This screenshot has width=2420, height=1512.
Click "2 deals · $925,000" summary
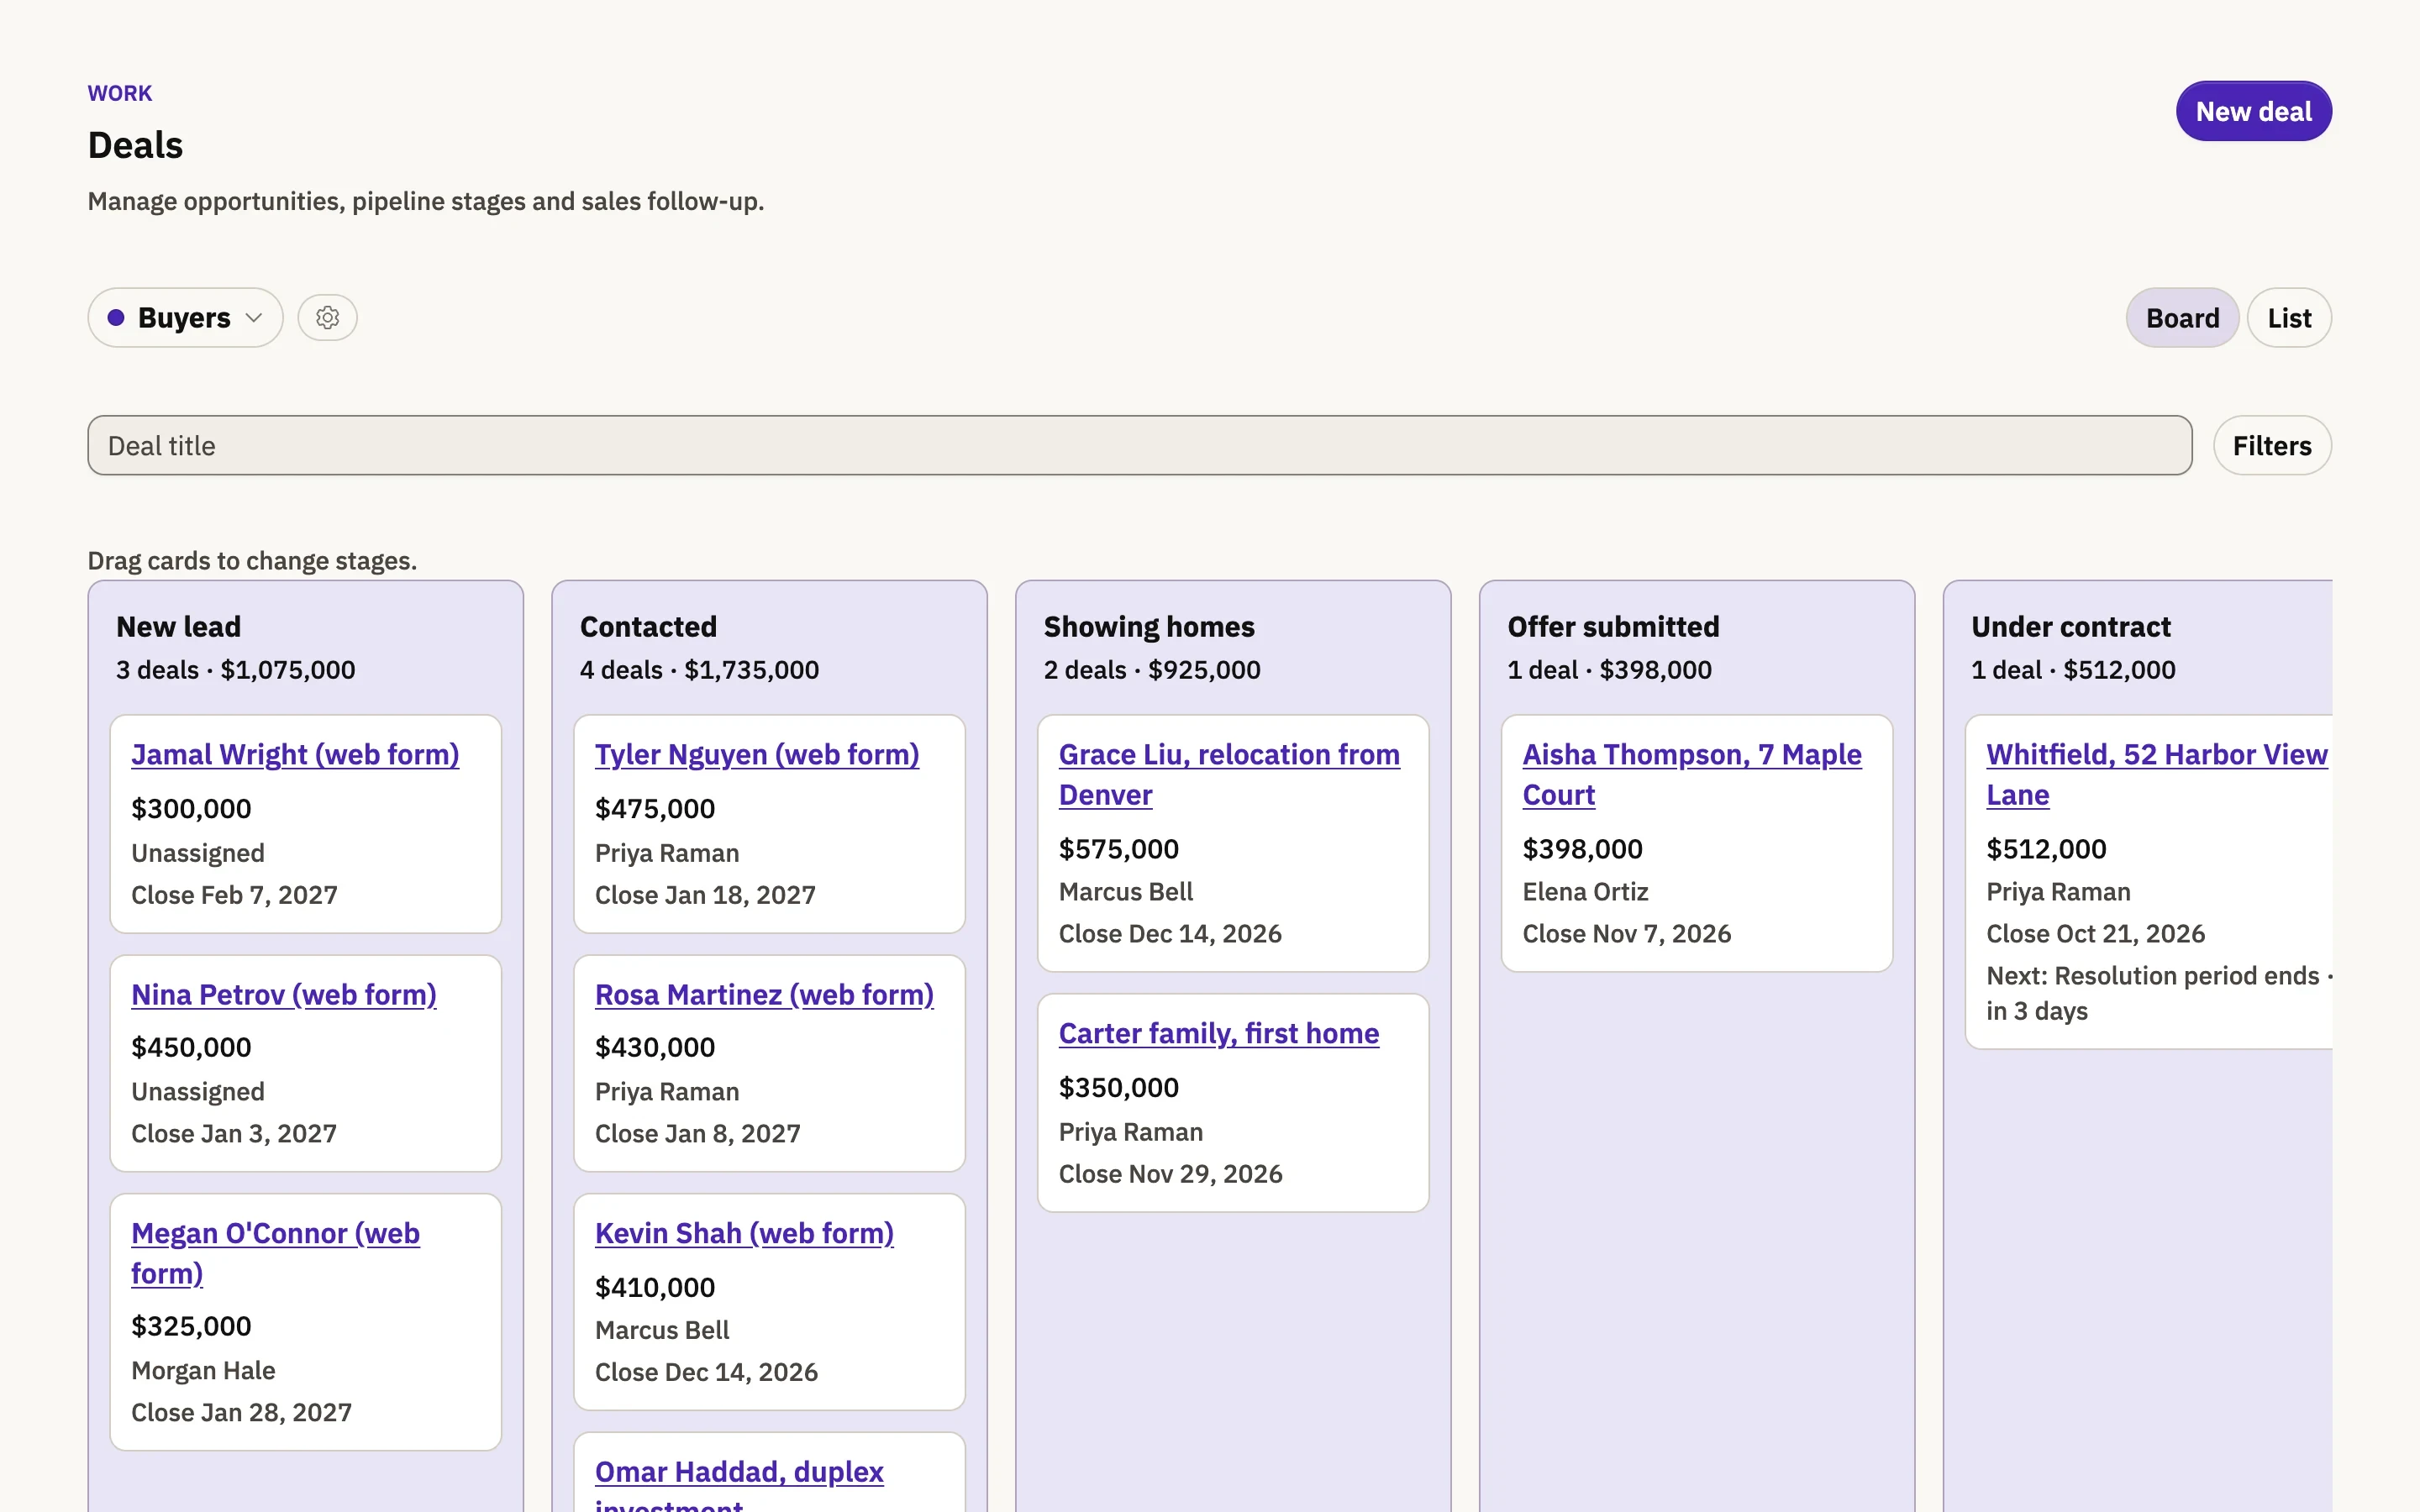click(1152, 670)
